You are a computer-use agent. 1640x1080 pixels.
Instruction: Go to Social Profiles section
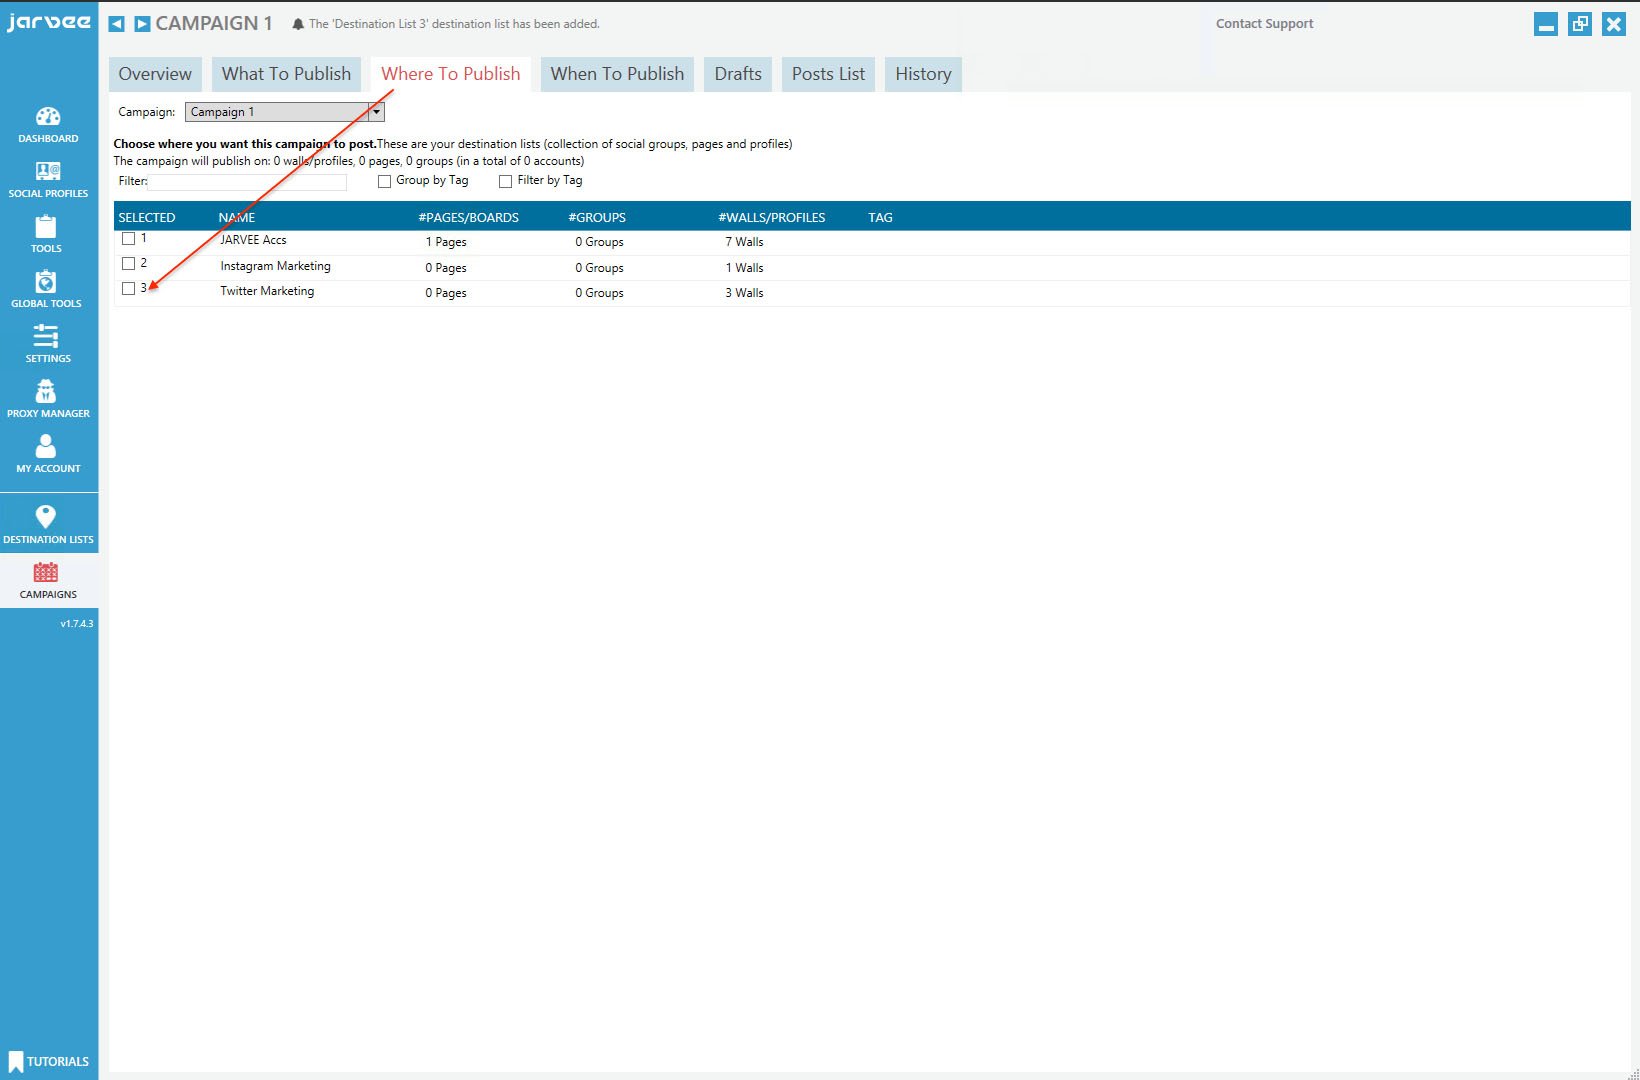(48, 179)
